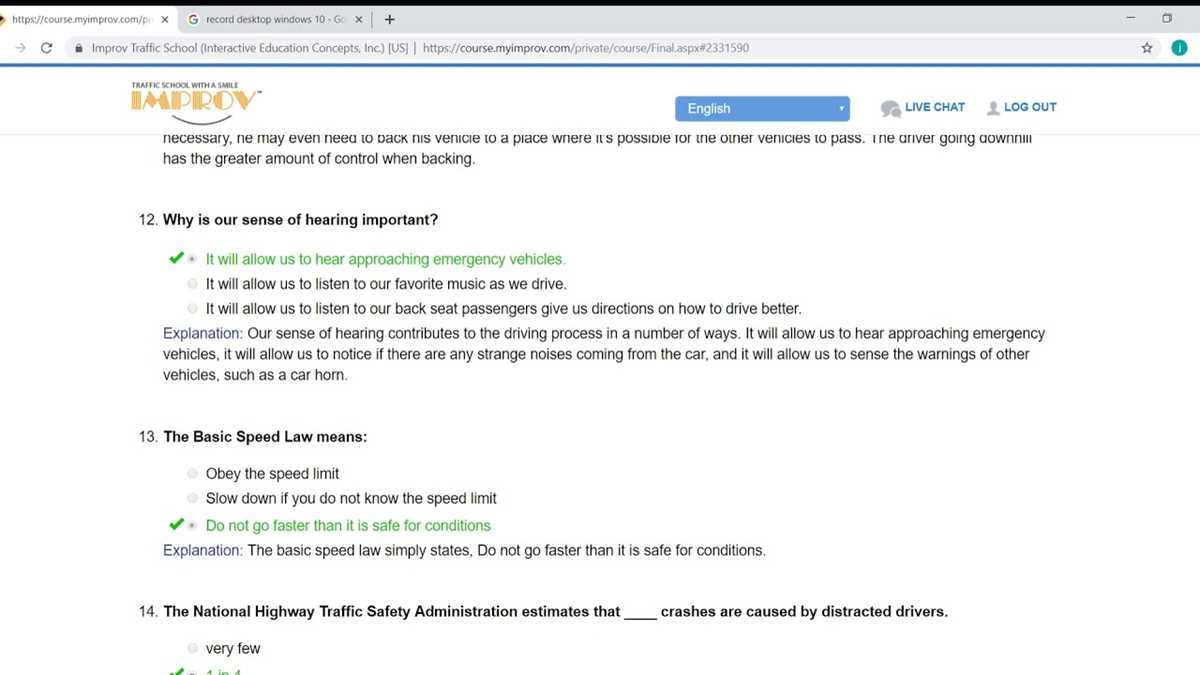The height and width of the screenshot is (675, 1200).
Task: Select "Do not go faster than safe" radio
Action: coord(192,525)
